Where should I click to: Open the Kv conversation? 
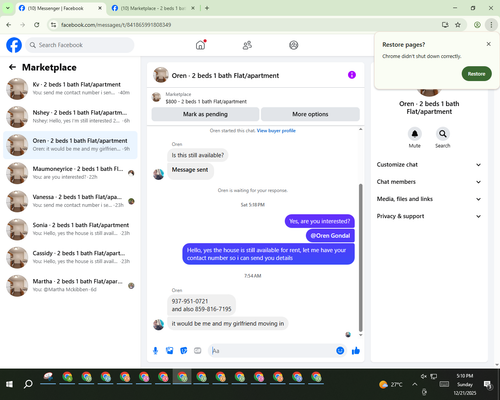coord(70,89)
